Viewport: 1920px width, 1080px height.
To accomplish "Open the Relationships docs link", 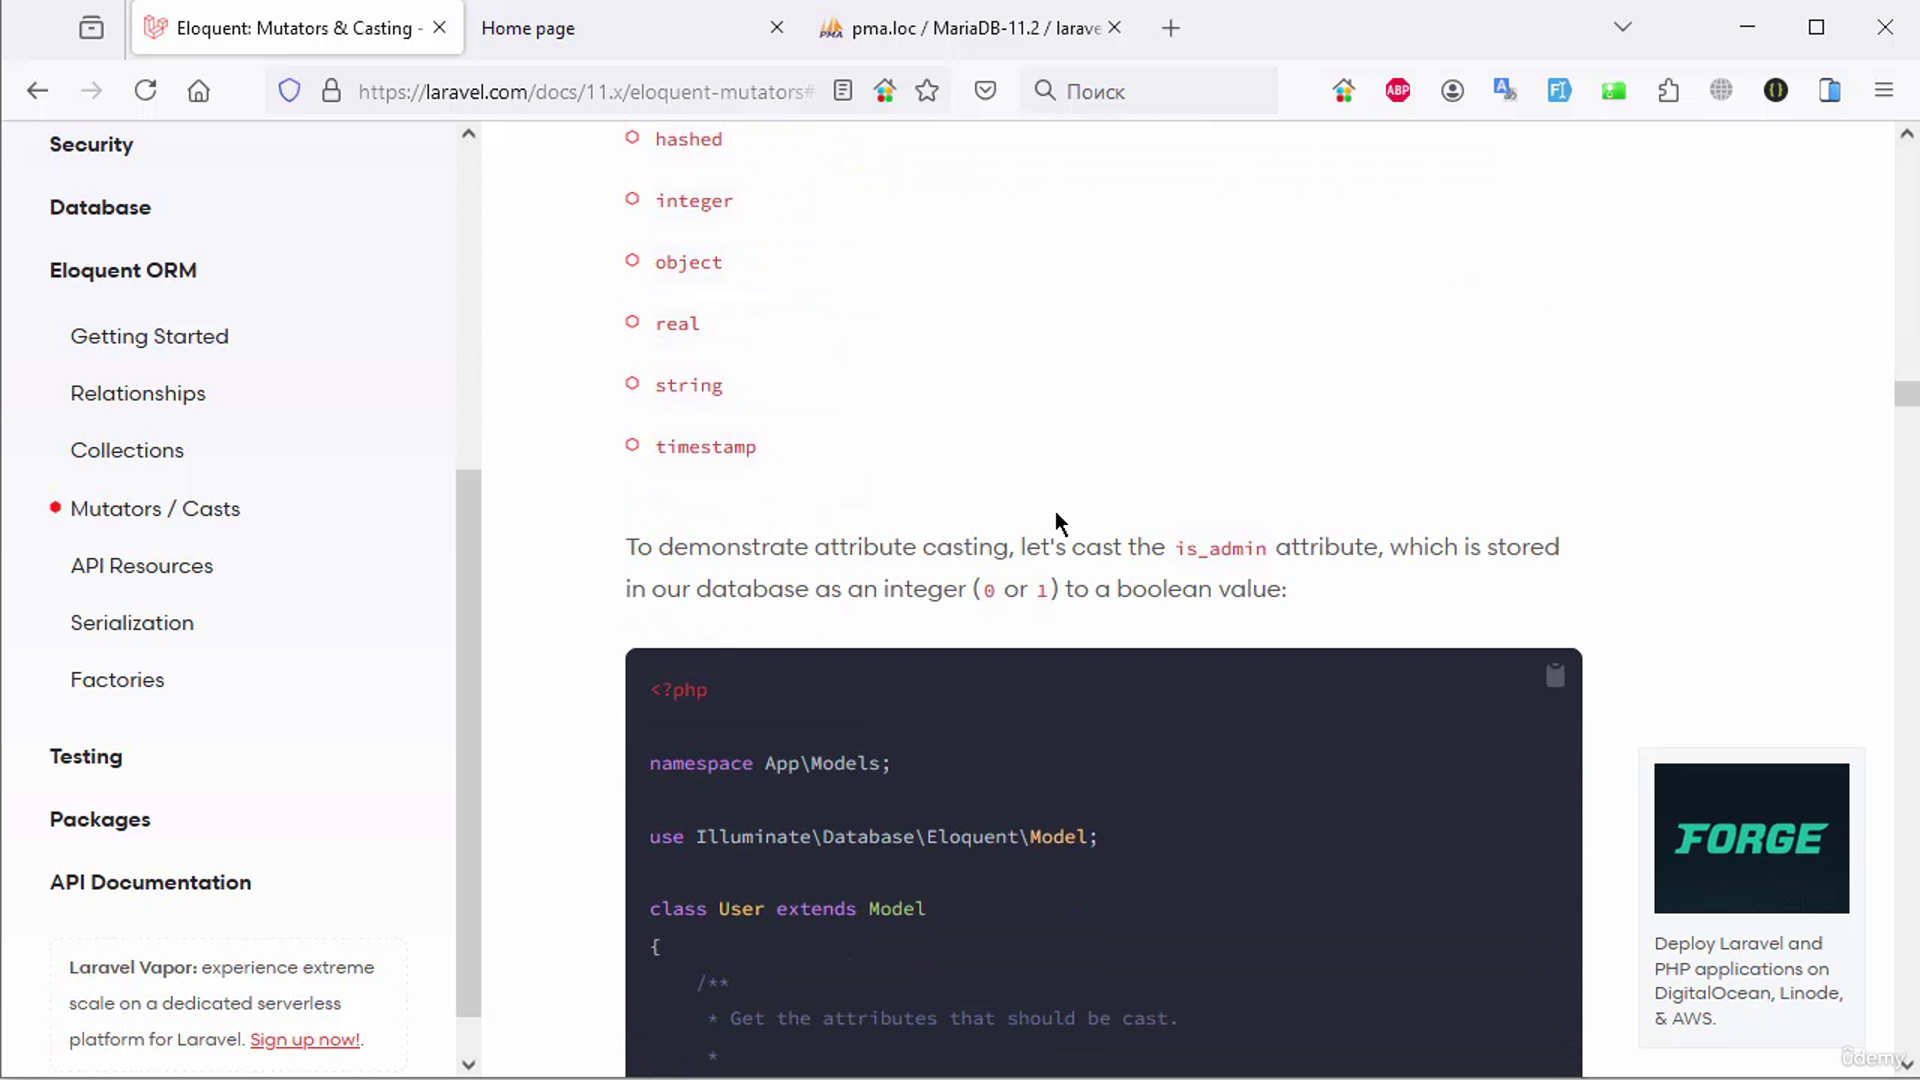I will (x=138, y=393).
